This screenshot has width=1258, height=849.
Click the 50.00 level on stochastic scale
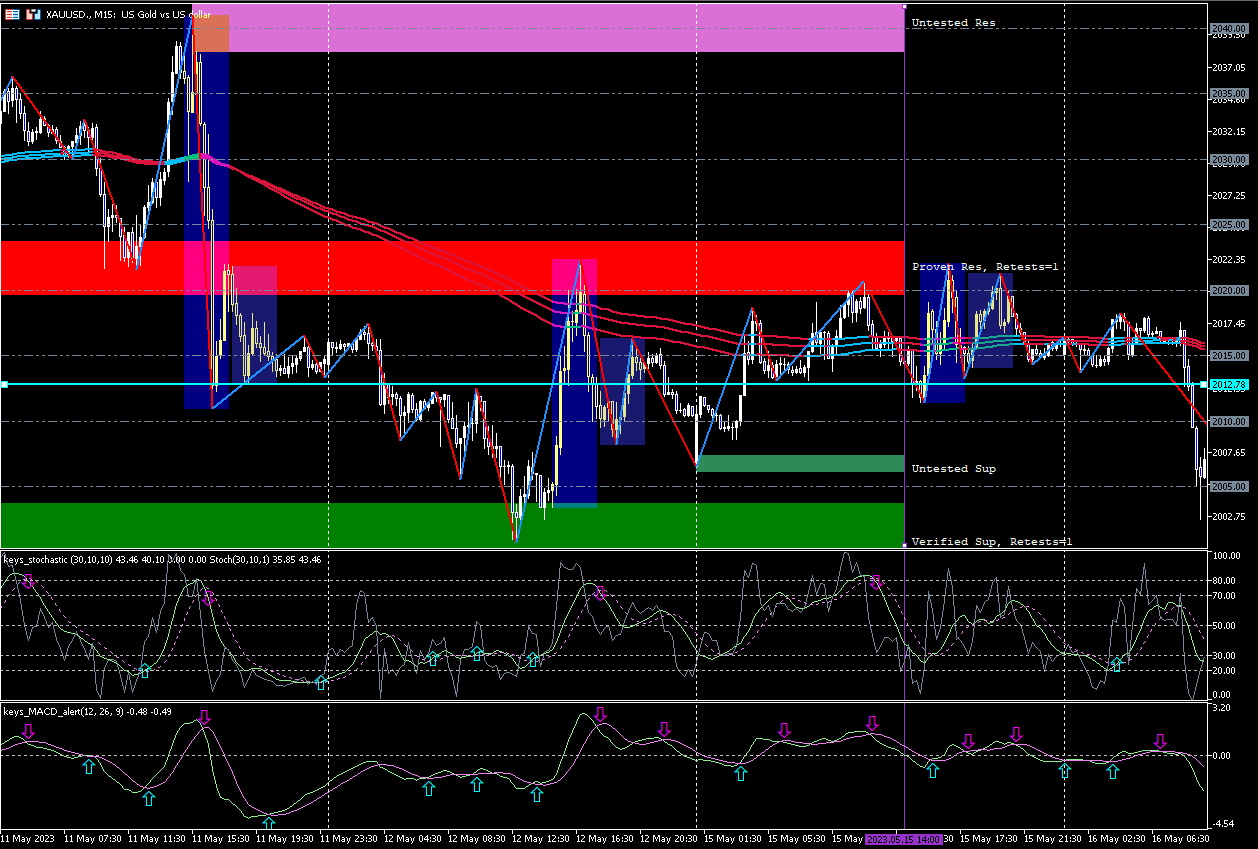pyautogui.click(x=1224, y=625)
